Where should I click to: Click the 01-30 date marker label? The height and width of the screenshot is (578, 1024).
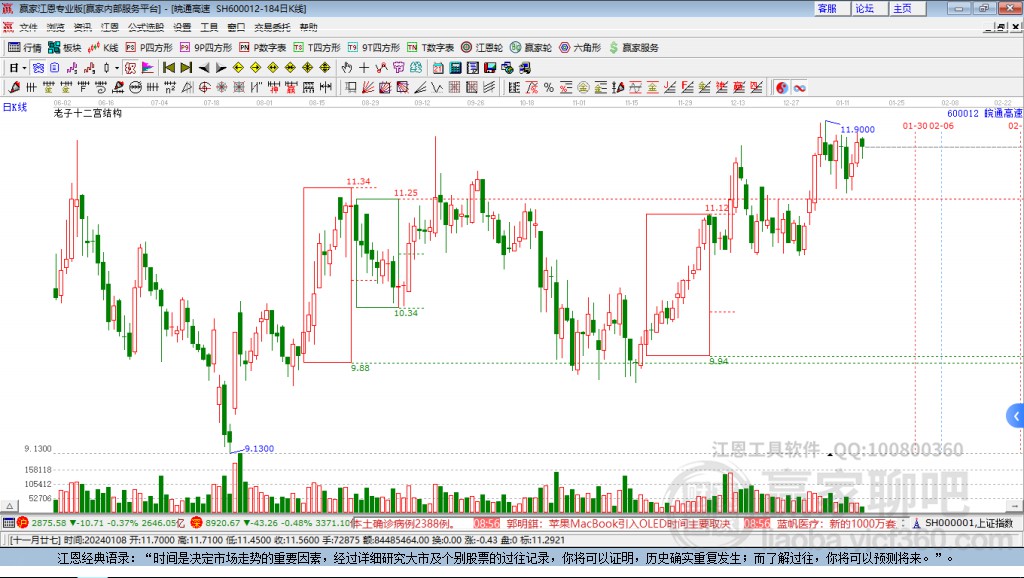[915, 125]
